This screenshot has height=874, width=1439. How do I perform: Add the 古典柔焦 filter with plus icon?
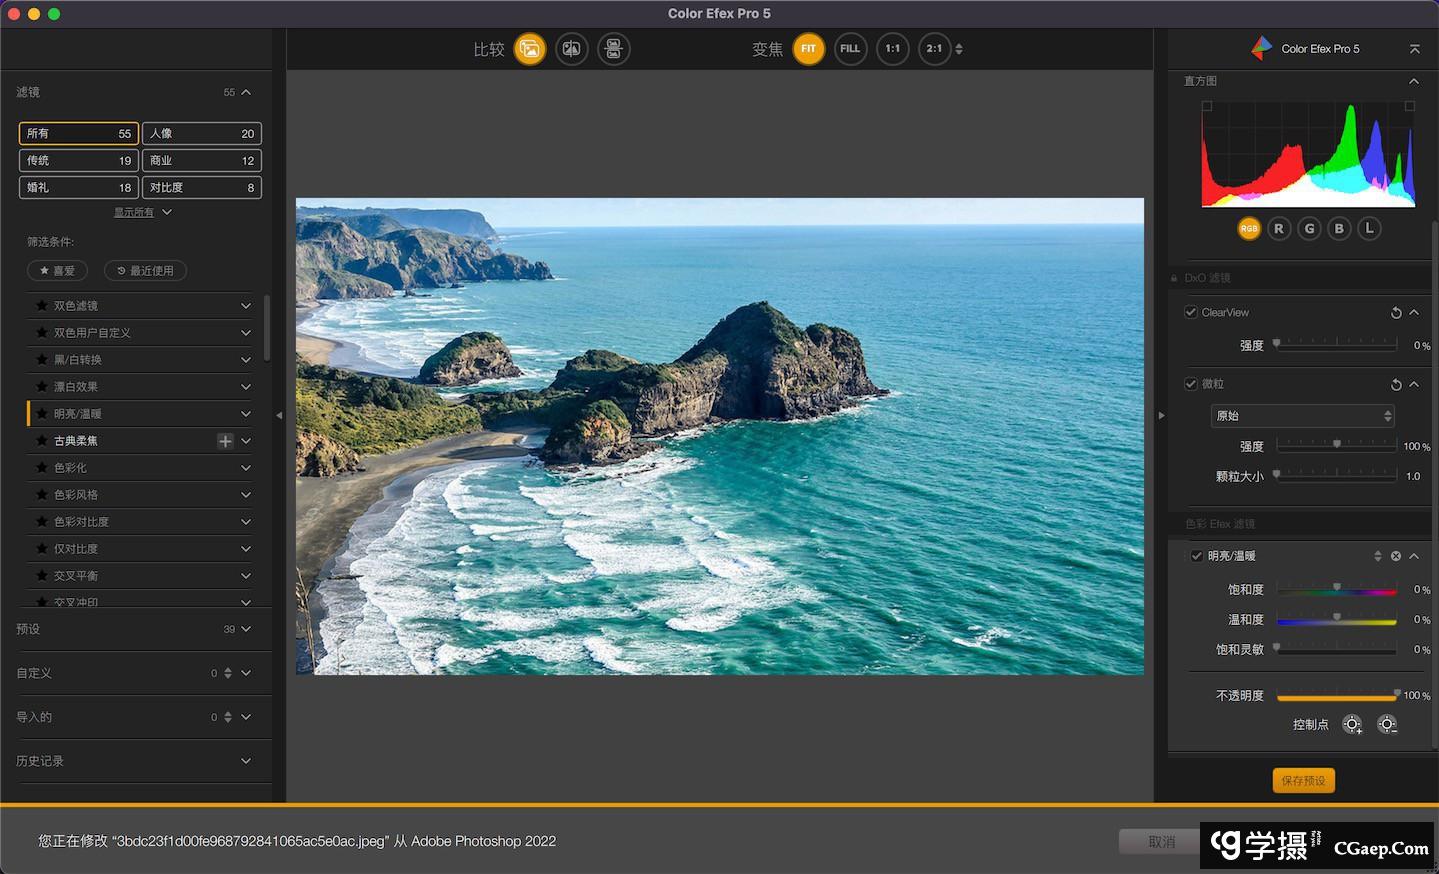[x=225, y=441]
